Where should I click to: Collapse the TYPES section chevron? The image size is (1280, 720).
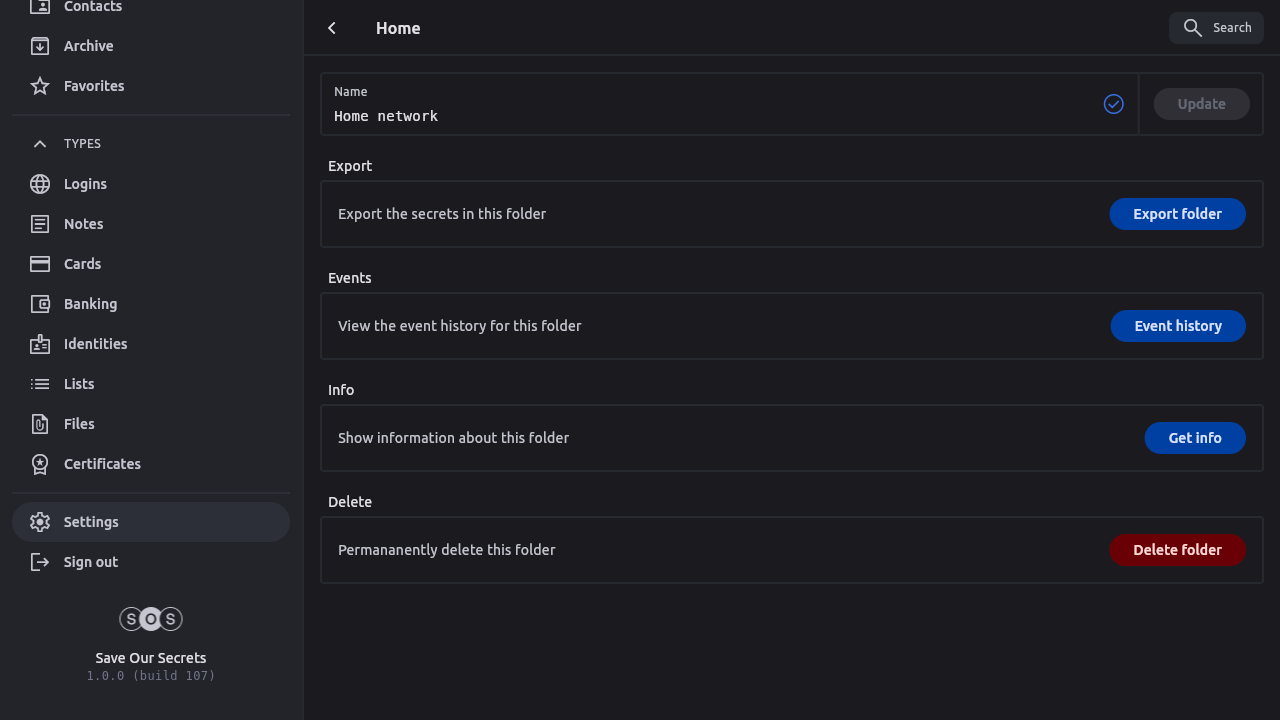point(40,144)
